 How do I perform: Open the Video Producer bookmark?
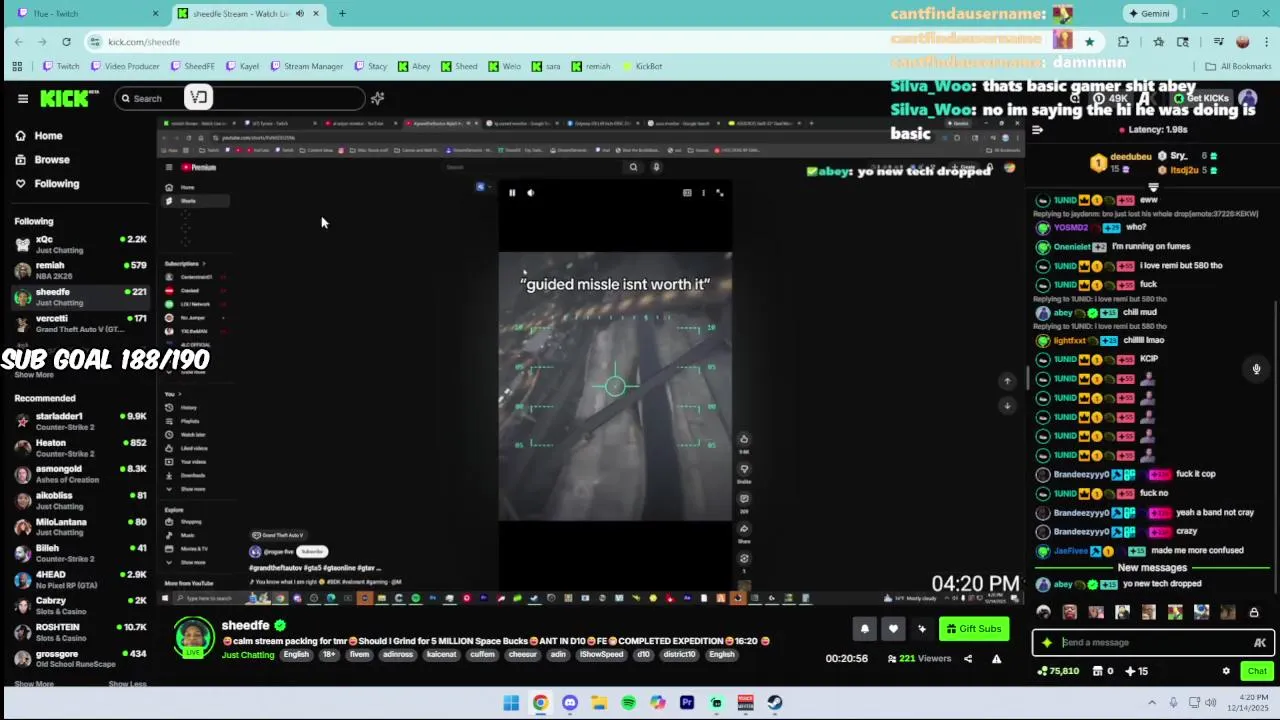pyautogui.click(x=125, y=66)
